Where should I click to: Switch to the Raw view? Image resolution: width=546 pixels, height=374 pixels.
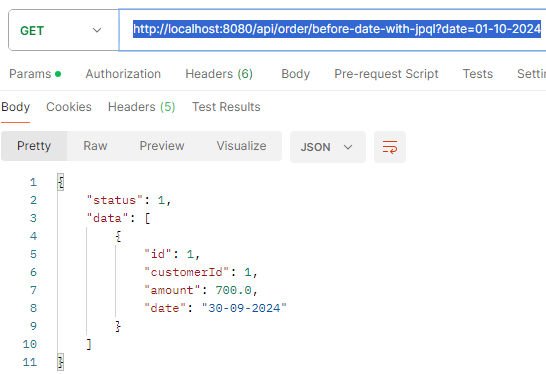95,146
